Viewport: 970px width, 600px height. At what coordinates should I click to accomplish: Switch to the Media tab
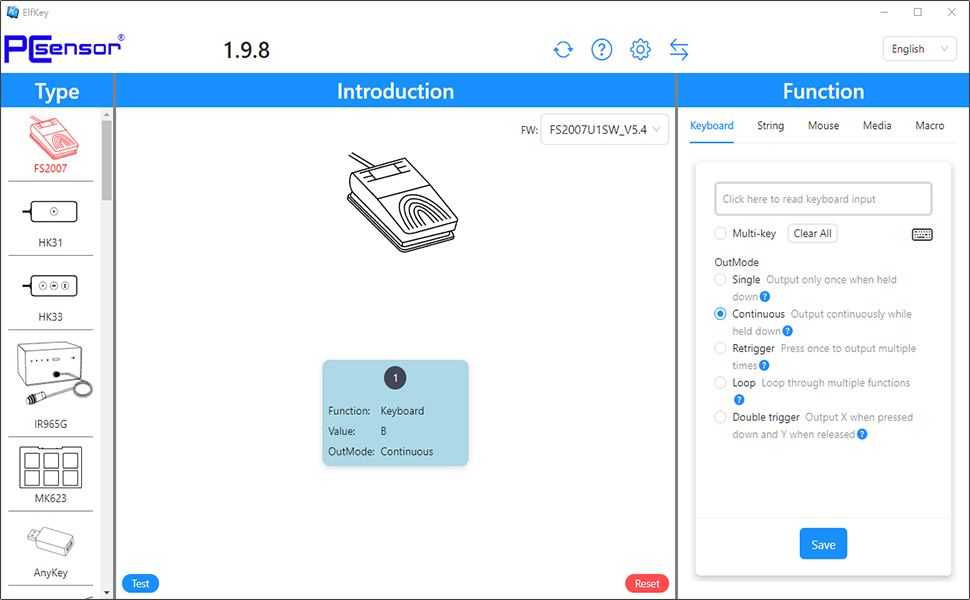point(877,126)
